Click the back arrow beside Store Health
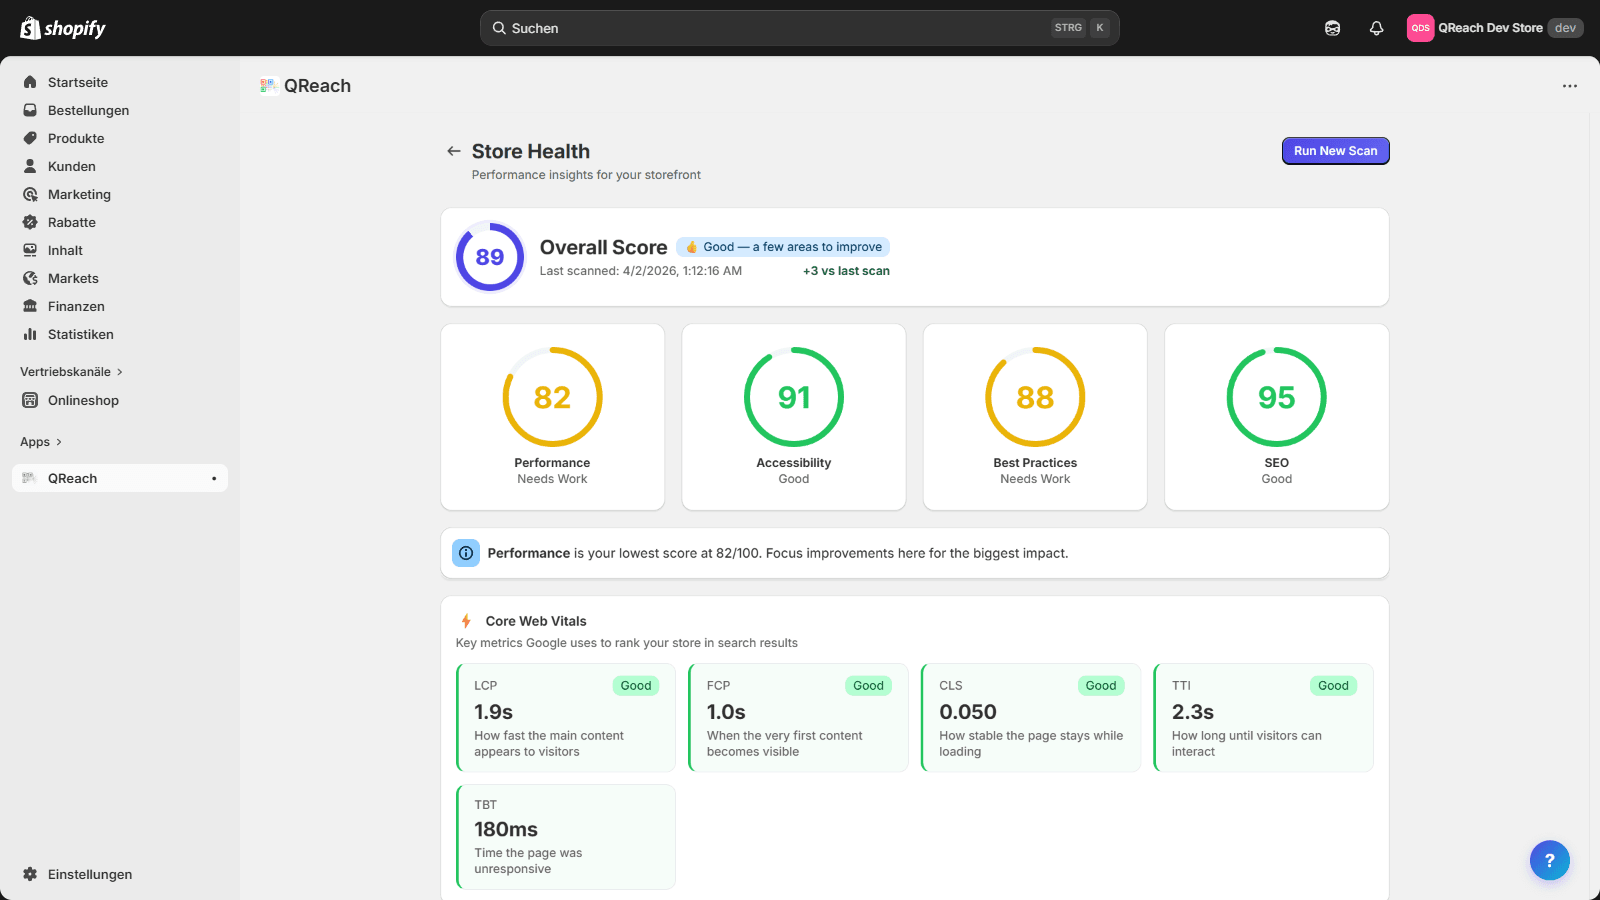The image size is (1600, 900). point(454,151)
